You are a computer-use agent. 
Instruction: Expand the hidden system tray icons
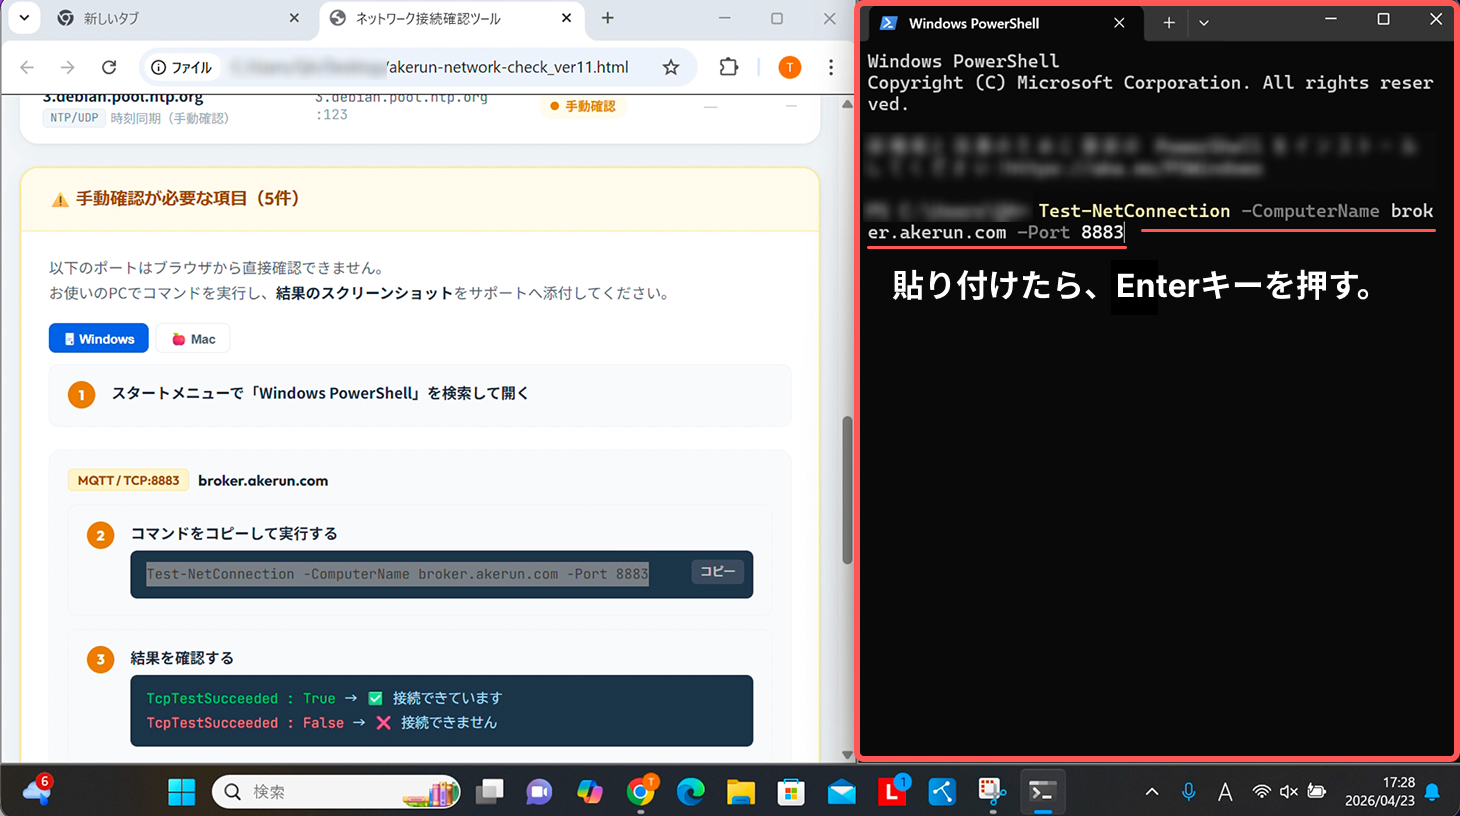point(1152,792)
